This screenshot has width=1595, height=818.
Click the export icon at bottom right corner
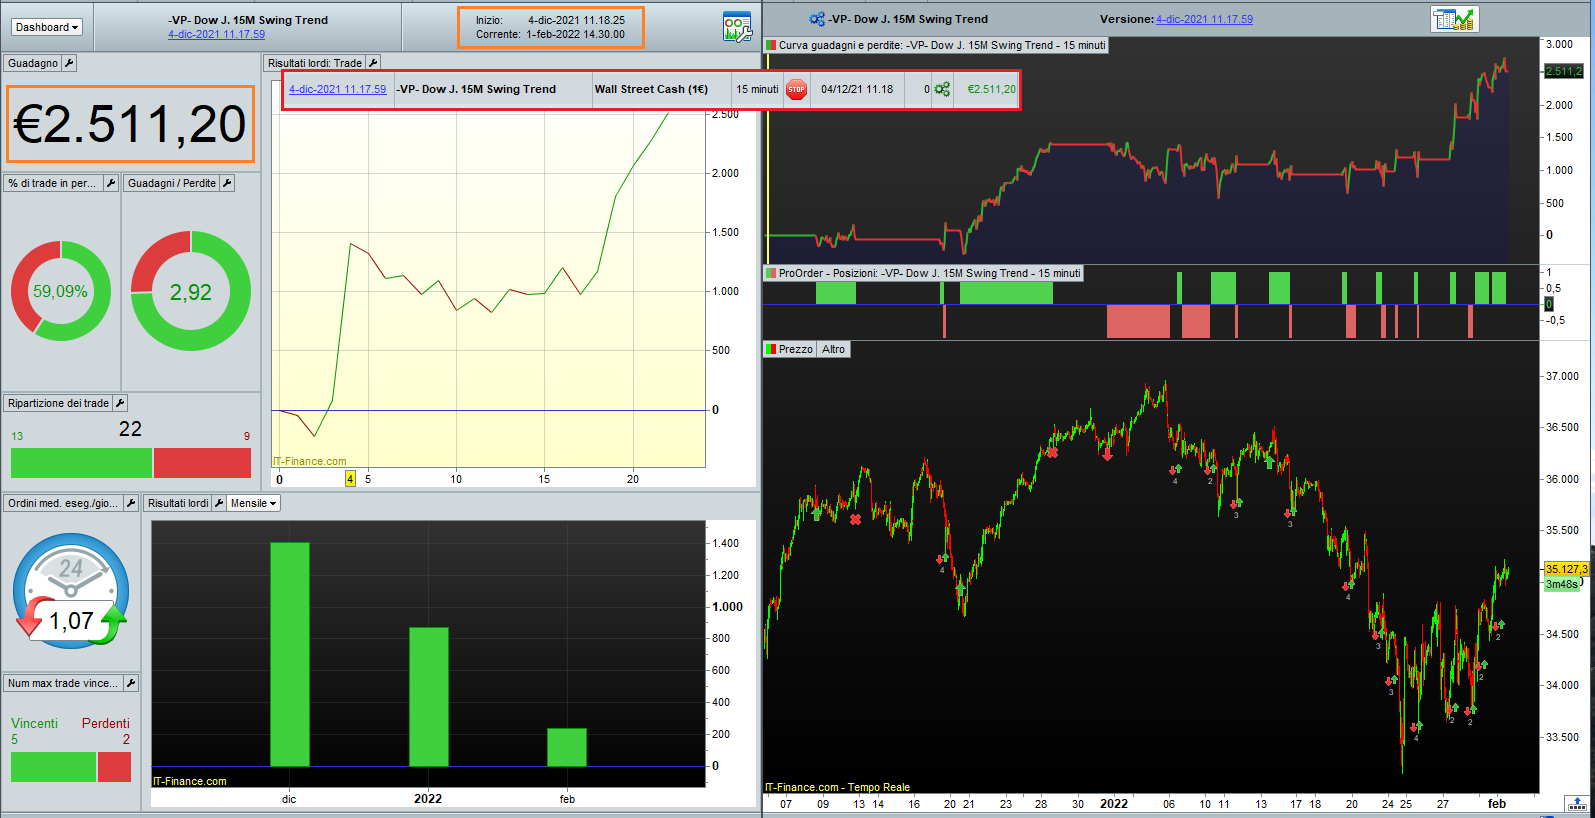coord(1577,804)
